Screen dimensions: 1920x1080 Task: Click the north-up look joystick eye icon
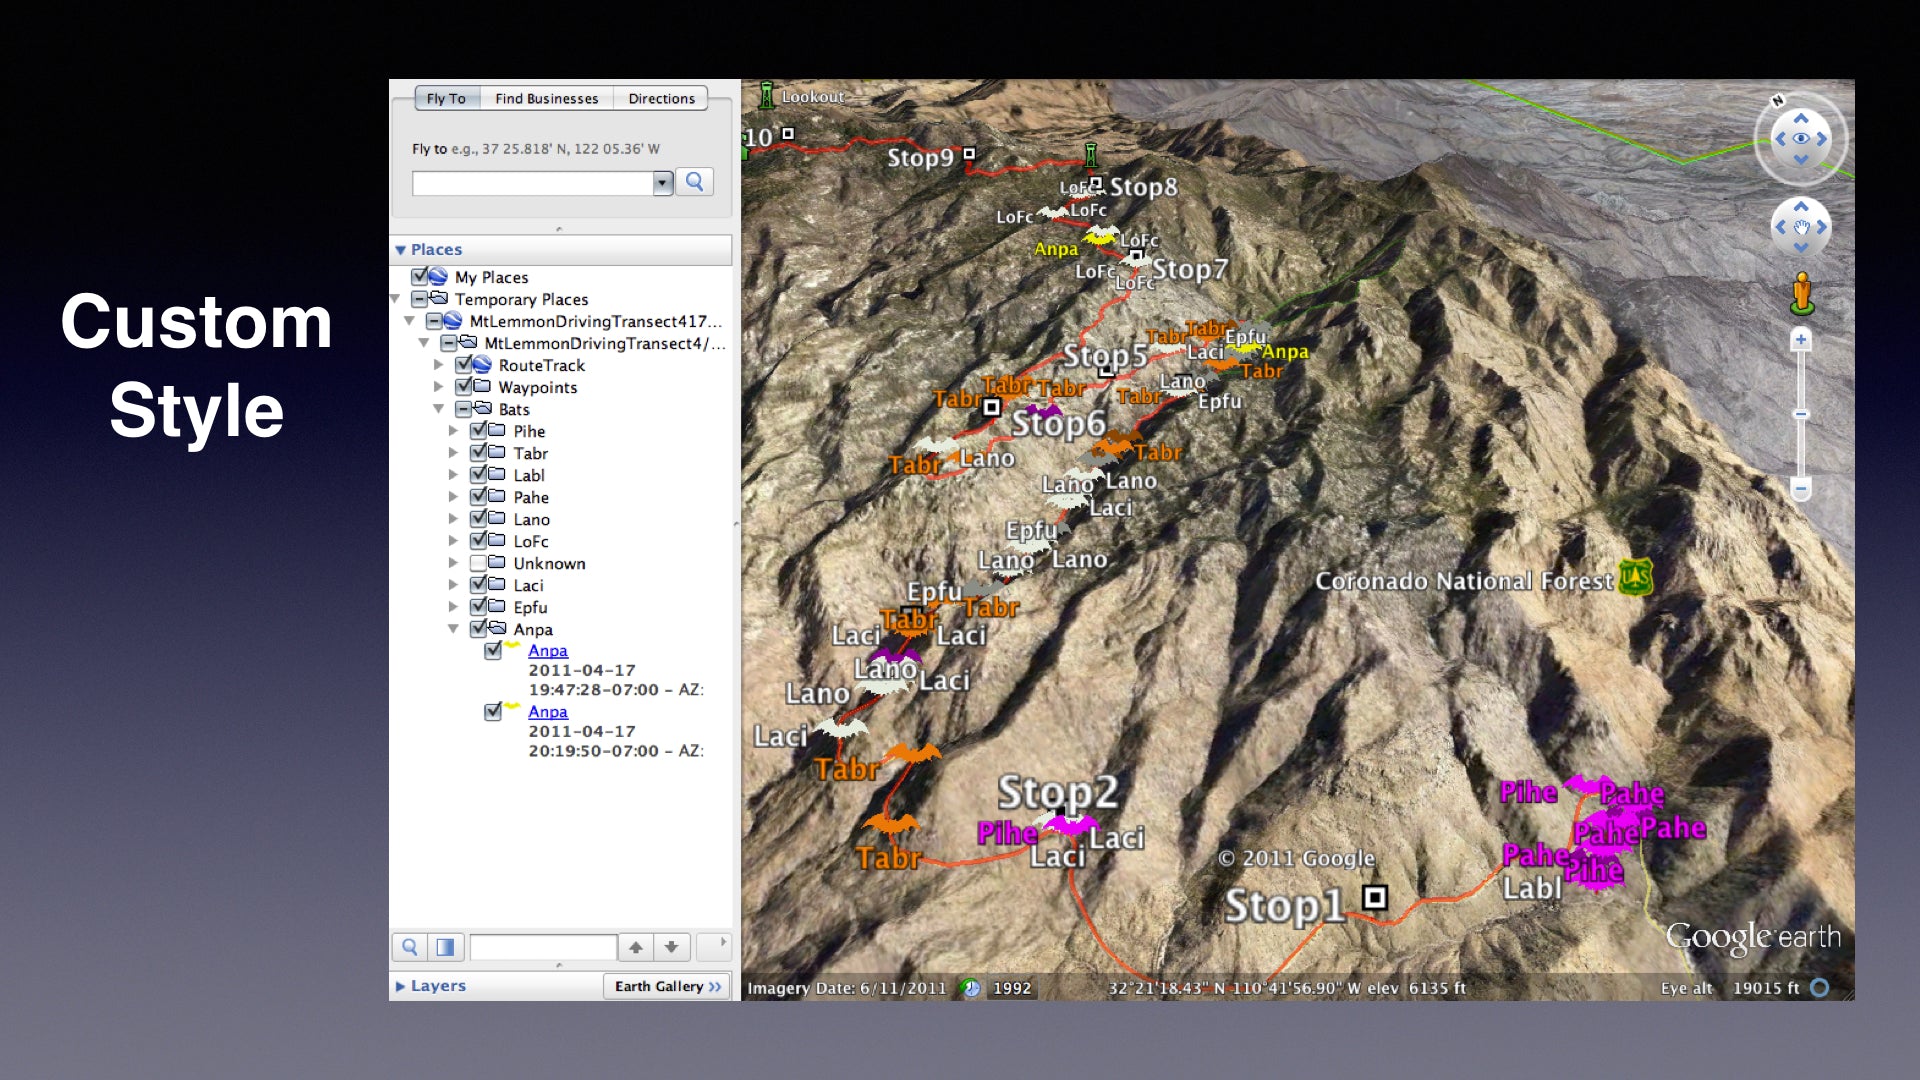coord(1801,139)
